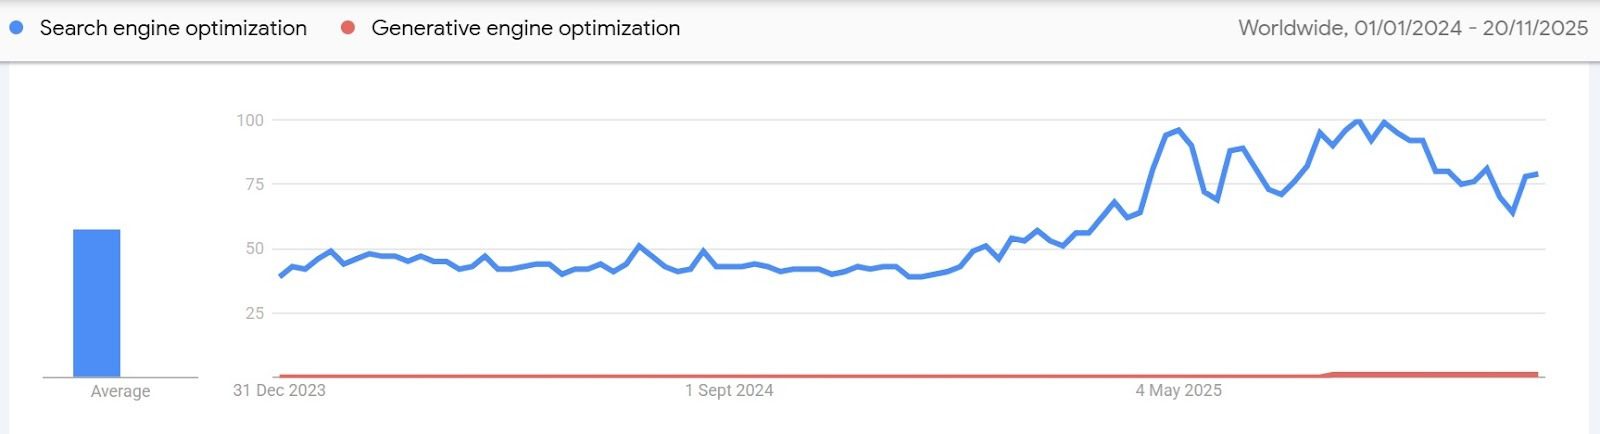1600x434 pixels.
Task: Click the 31 Dec 2023 date label
Action: pos(279,390)
